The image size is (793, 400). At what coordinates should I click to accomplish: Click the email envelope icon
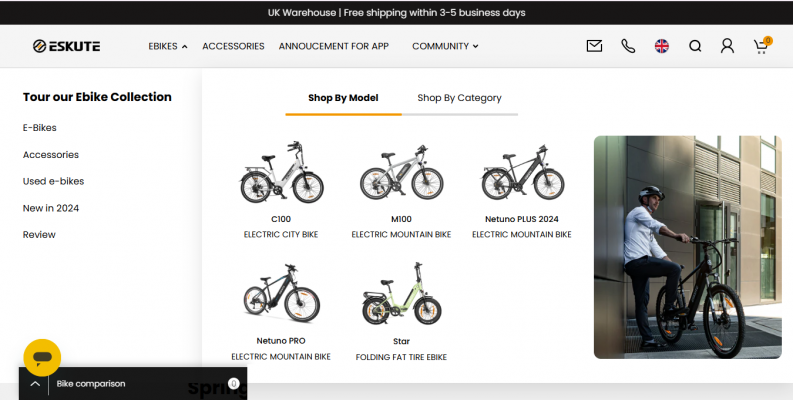594,46
